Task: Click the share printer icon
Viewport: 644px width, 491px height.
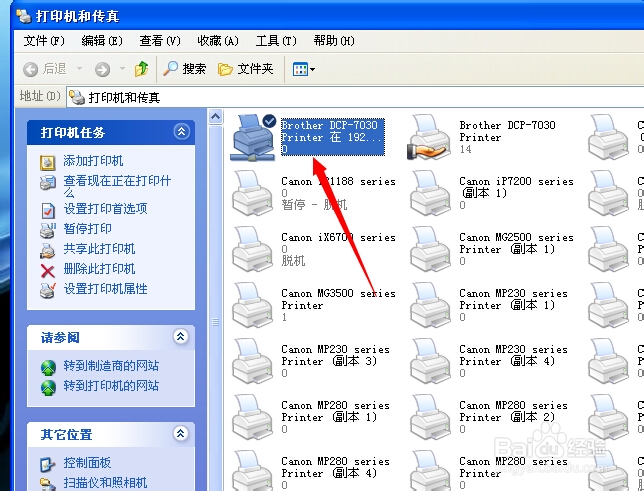Action: (48, 251)
